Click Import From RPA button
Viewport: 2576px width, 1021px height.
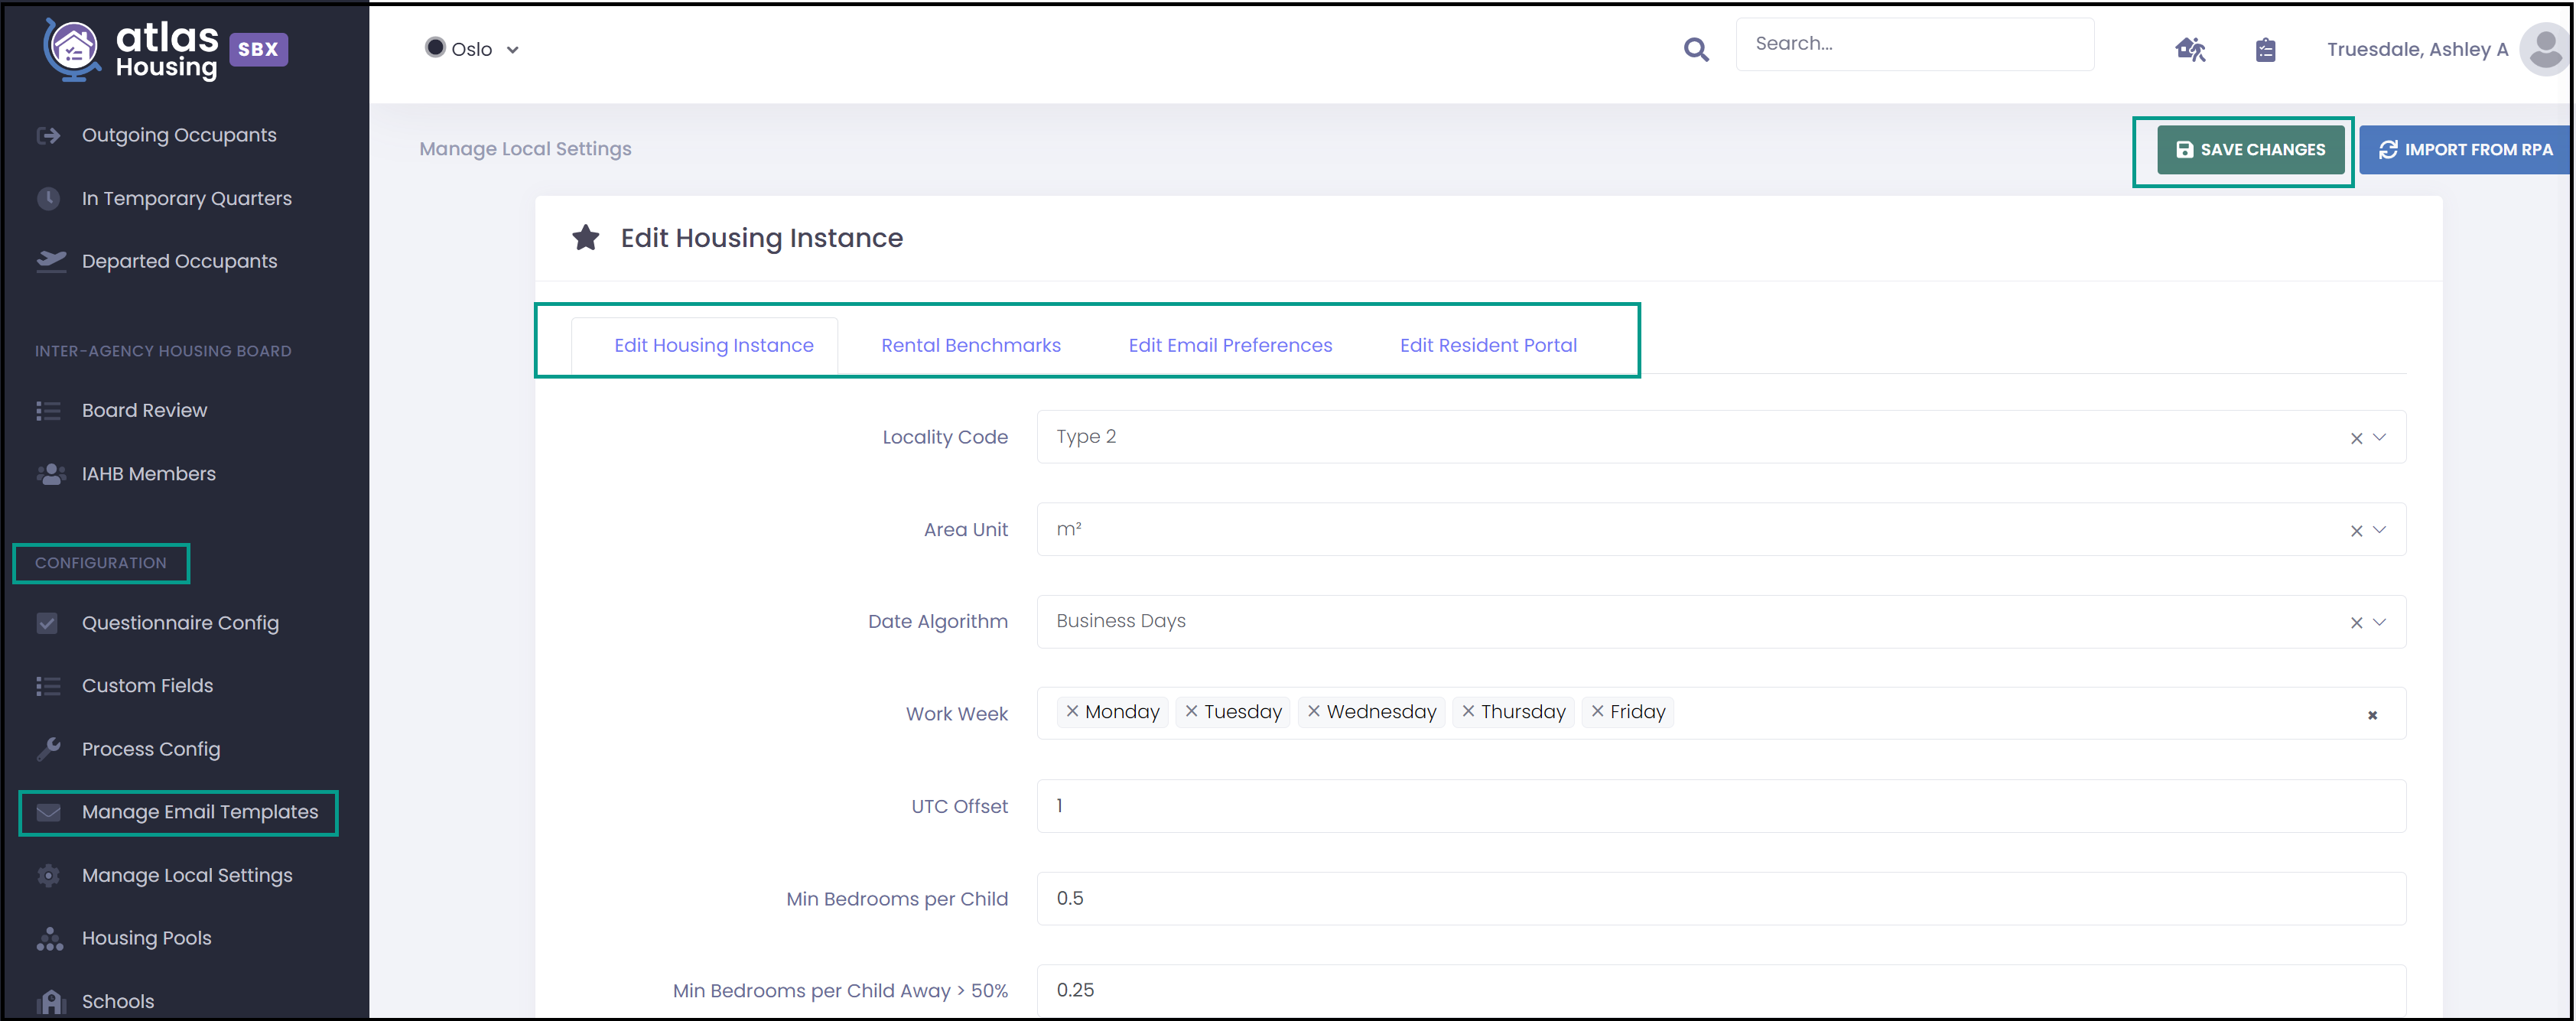coord(2464,150)
